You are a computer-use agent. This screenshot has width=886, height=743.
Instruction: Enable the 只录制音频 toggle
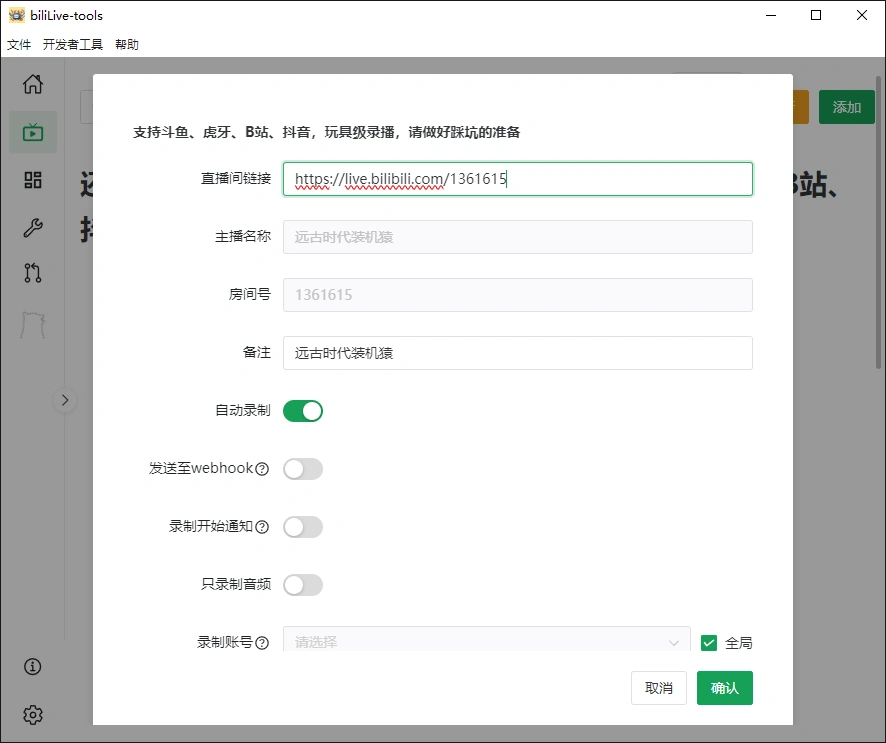pyautogui.click(x=303, y=585)
